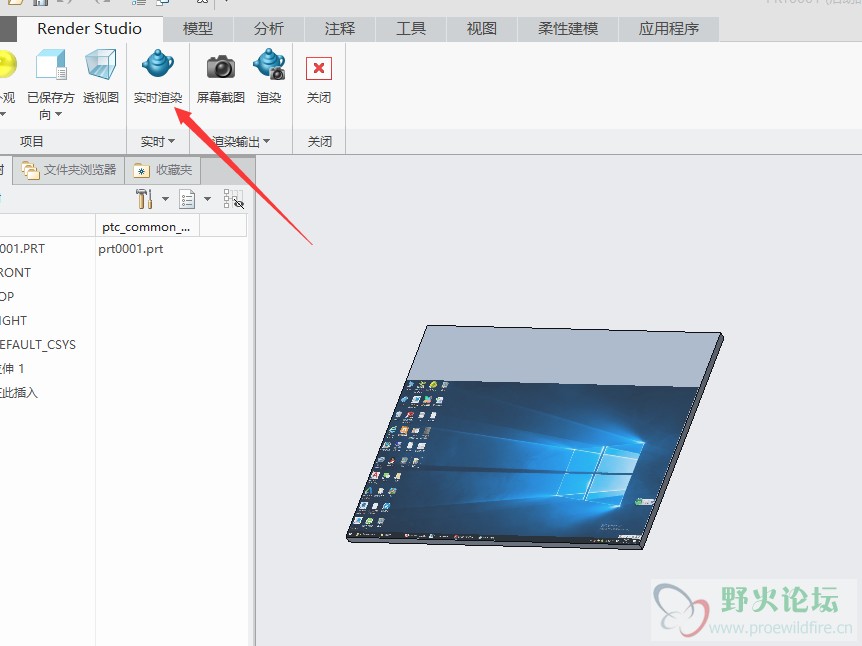This screenshot has width=862, height=646.
Task: Open the list document icon dropdown arrow
Action: (207, 199)
